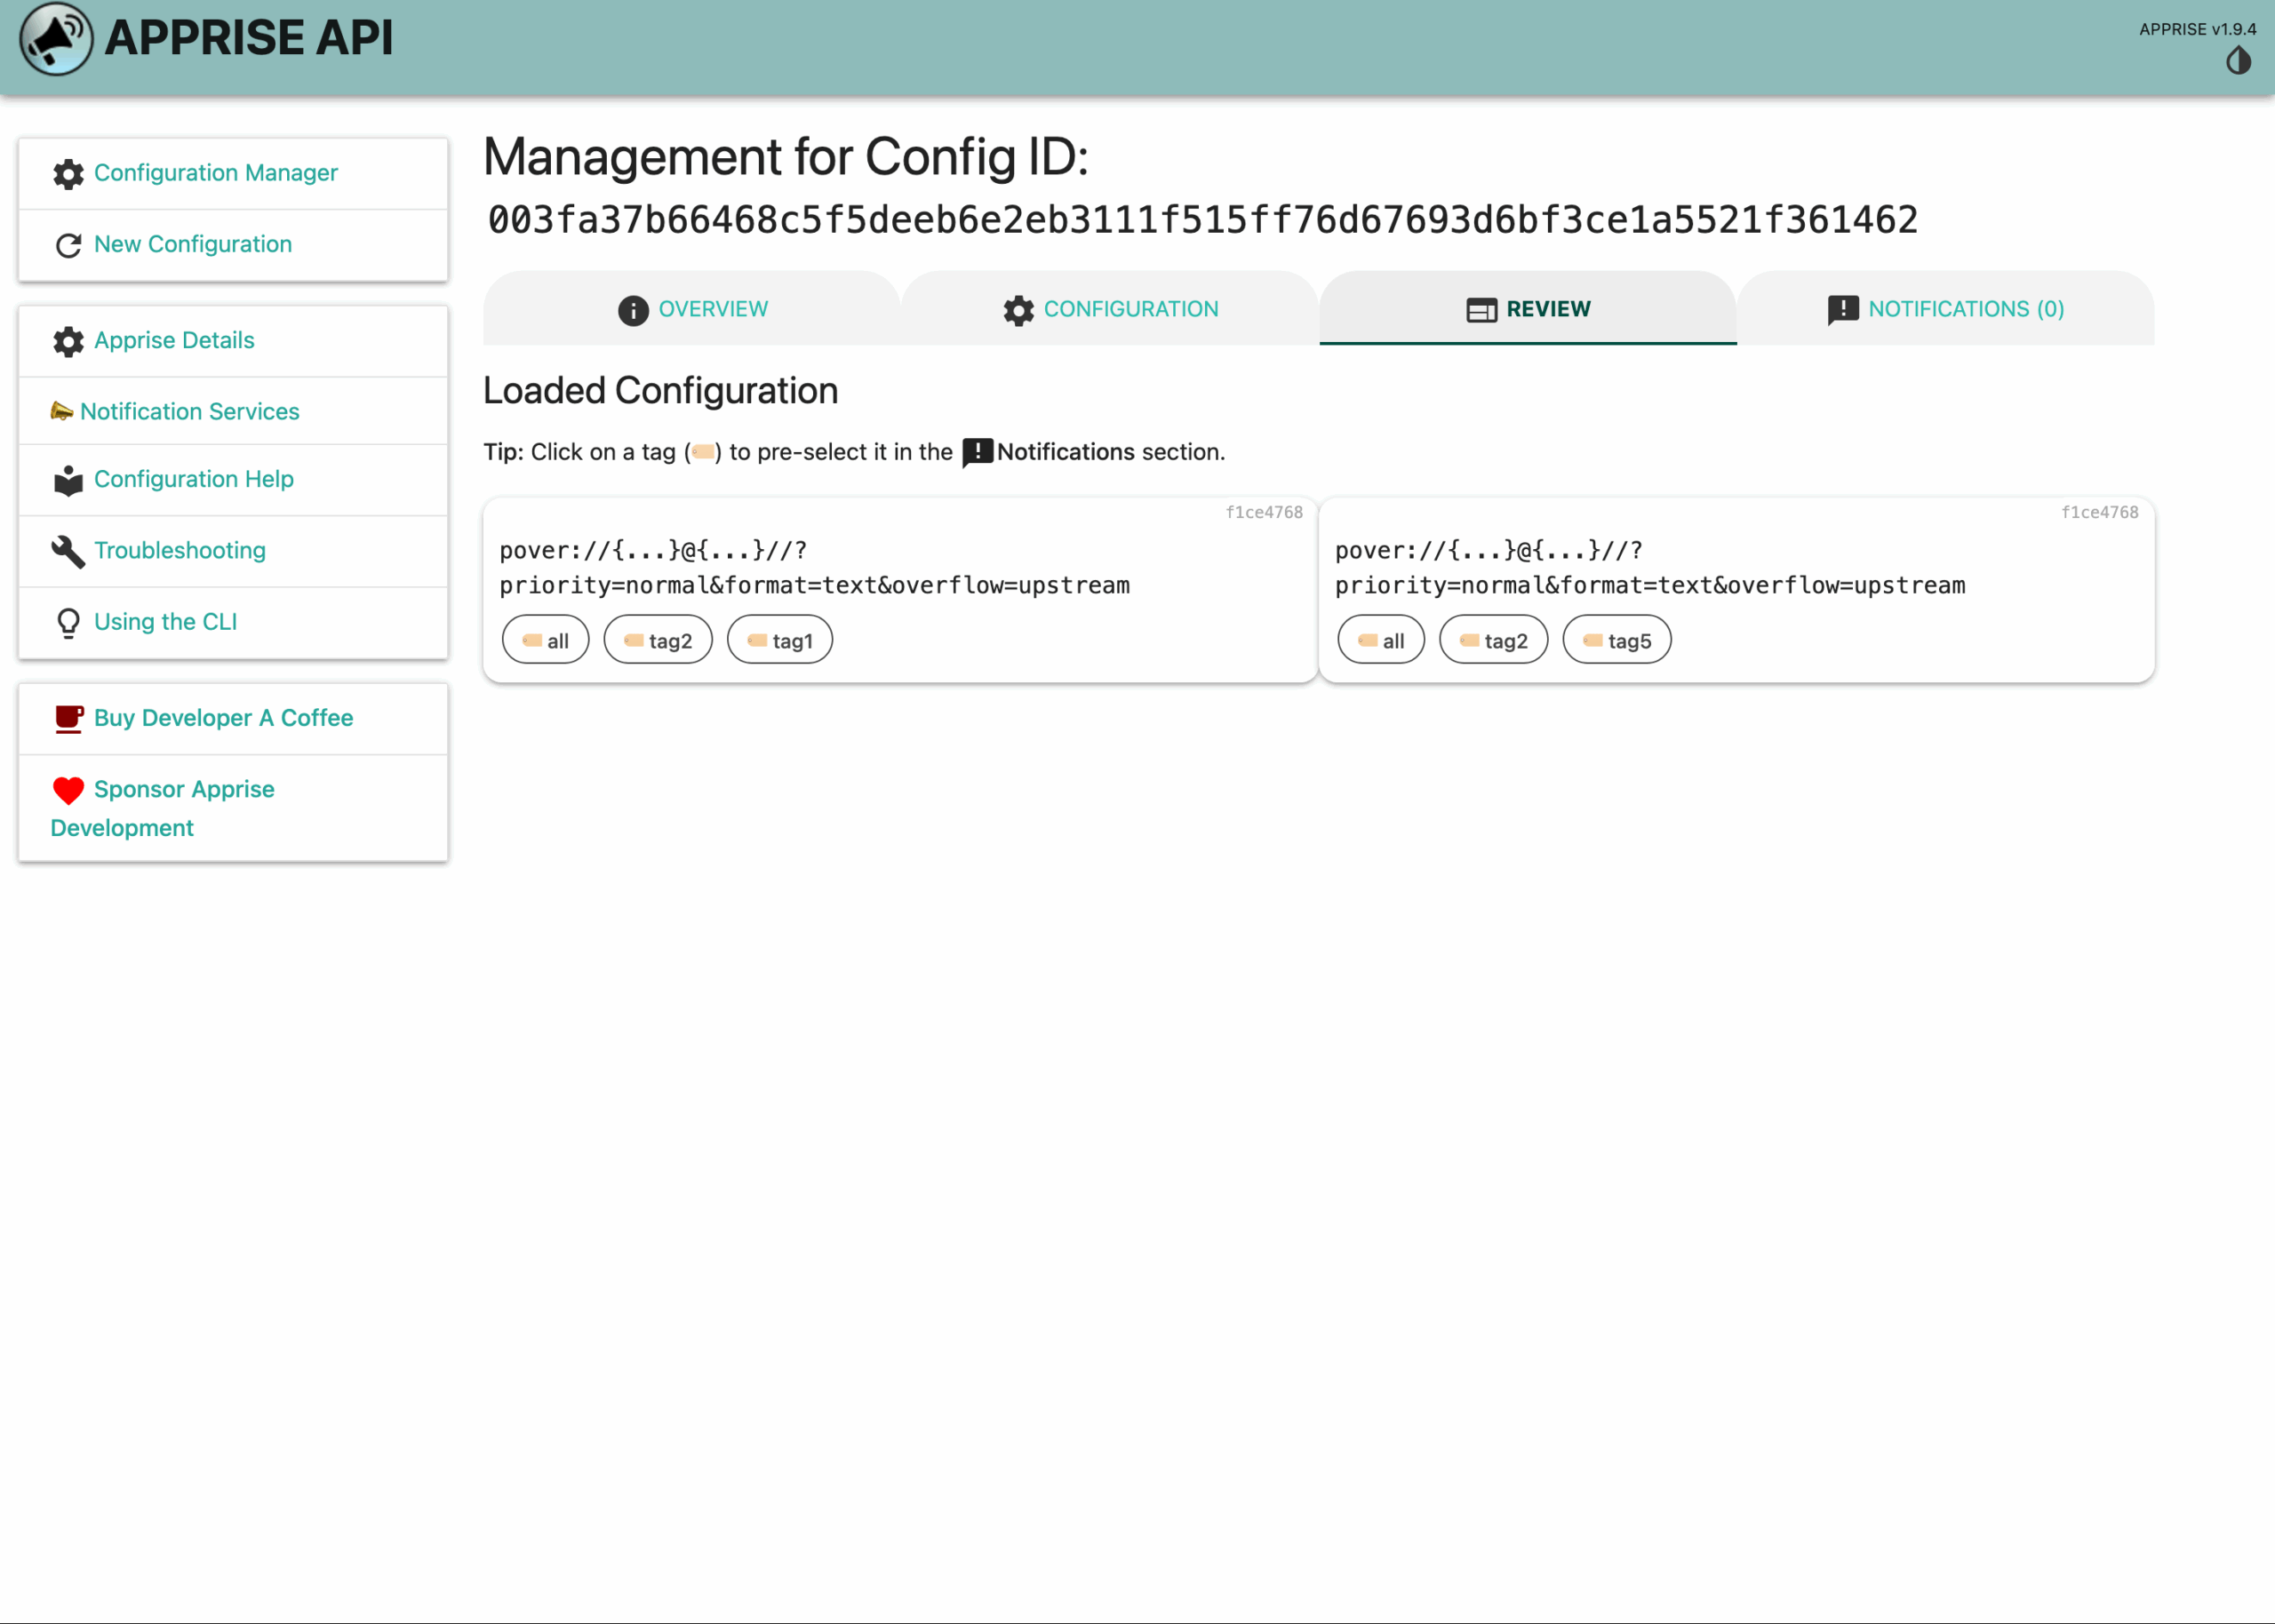This screenshot has height=1624, width=2275.
Task: Click the f1ce4768 ID on second card
Action: [2100, 512]
